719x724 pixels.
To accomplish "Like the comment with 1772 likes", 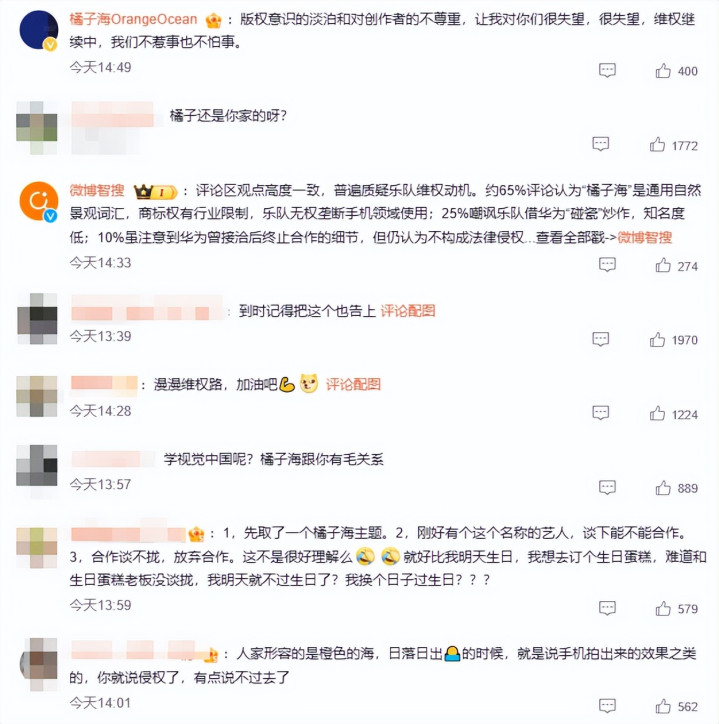I will 657,145.
